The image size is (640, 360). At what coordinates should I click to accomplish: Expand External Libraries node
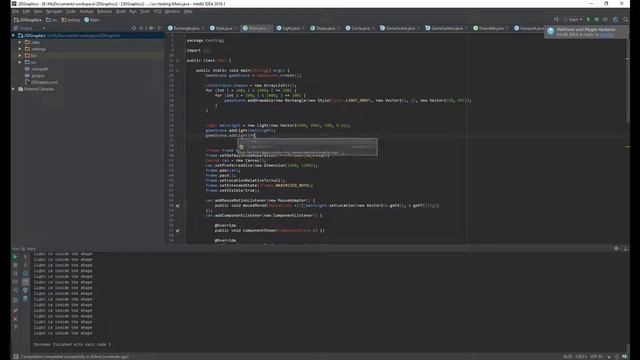[x=13, y=89]
